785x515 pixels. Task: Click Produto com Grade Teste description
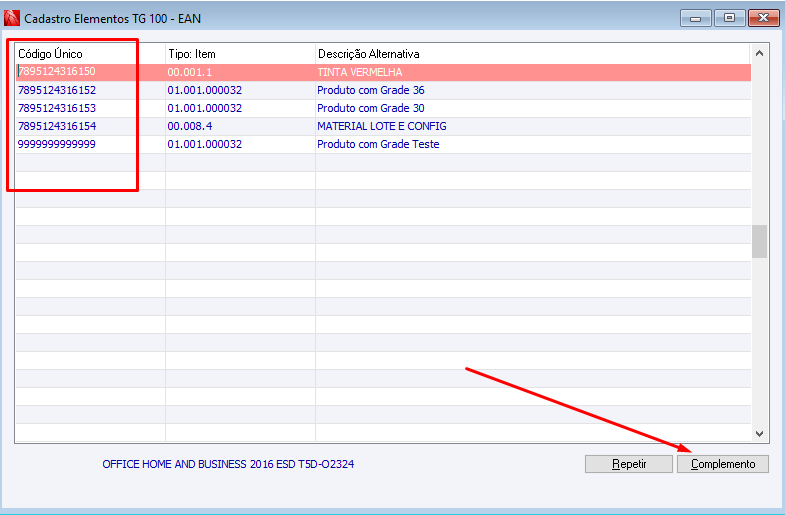click(378, 144)
